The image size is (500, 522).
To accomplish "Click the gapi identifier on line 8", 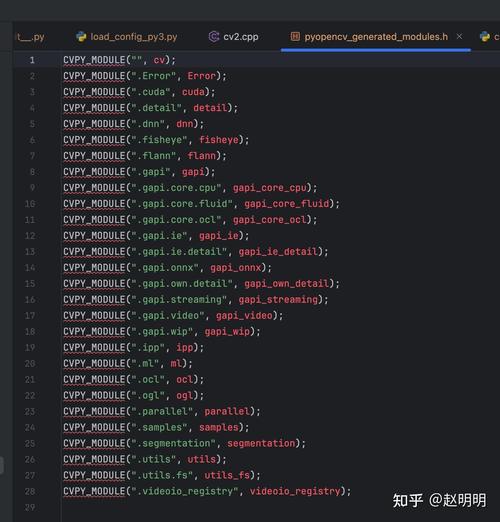I will [193, 172].
